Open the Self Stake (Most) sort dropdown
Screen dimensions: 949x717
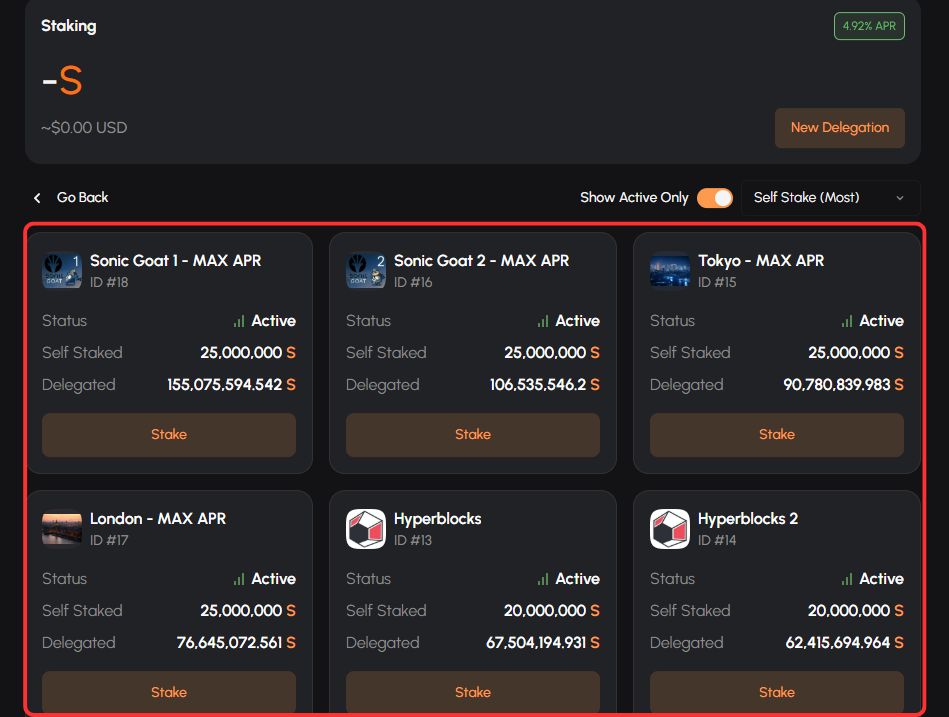(830, 198)
